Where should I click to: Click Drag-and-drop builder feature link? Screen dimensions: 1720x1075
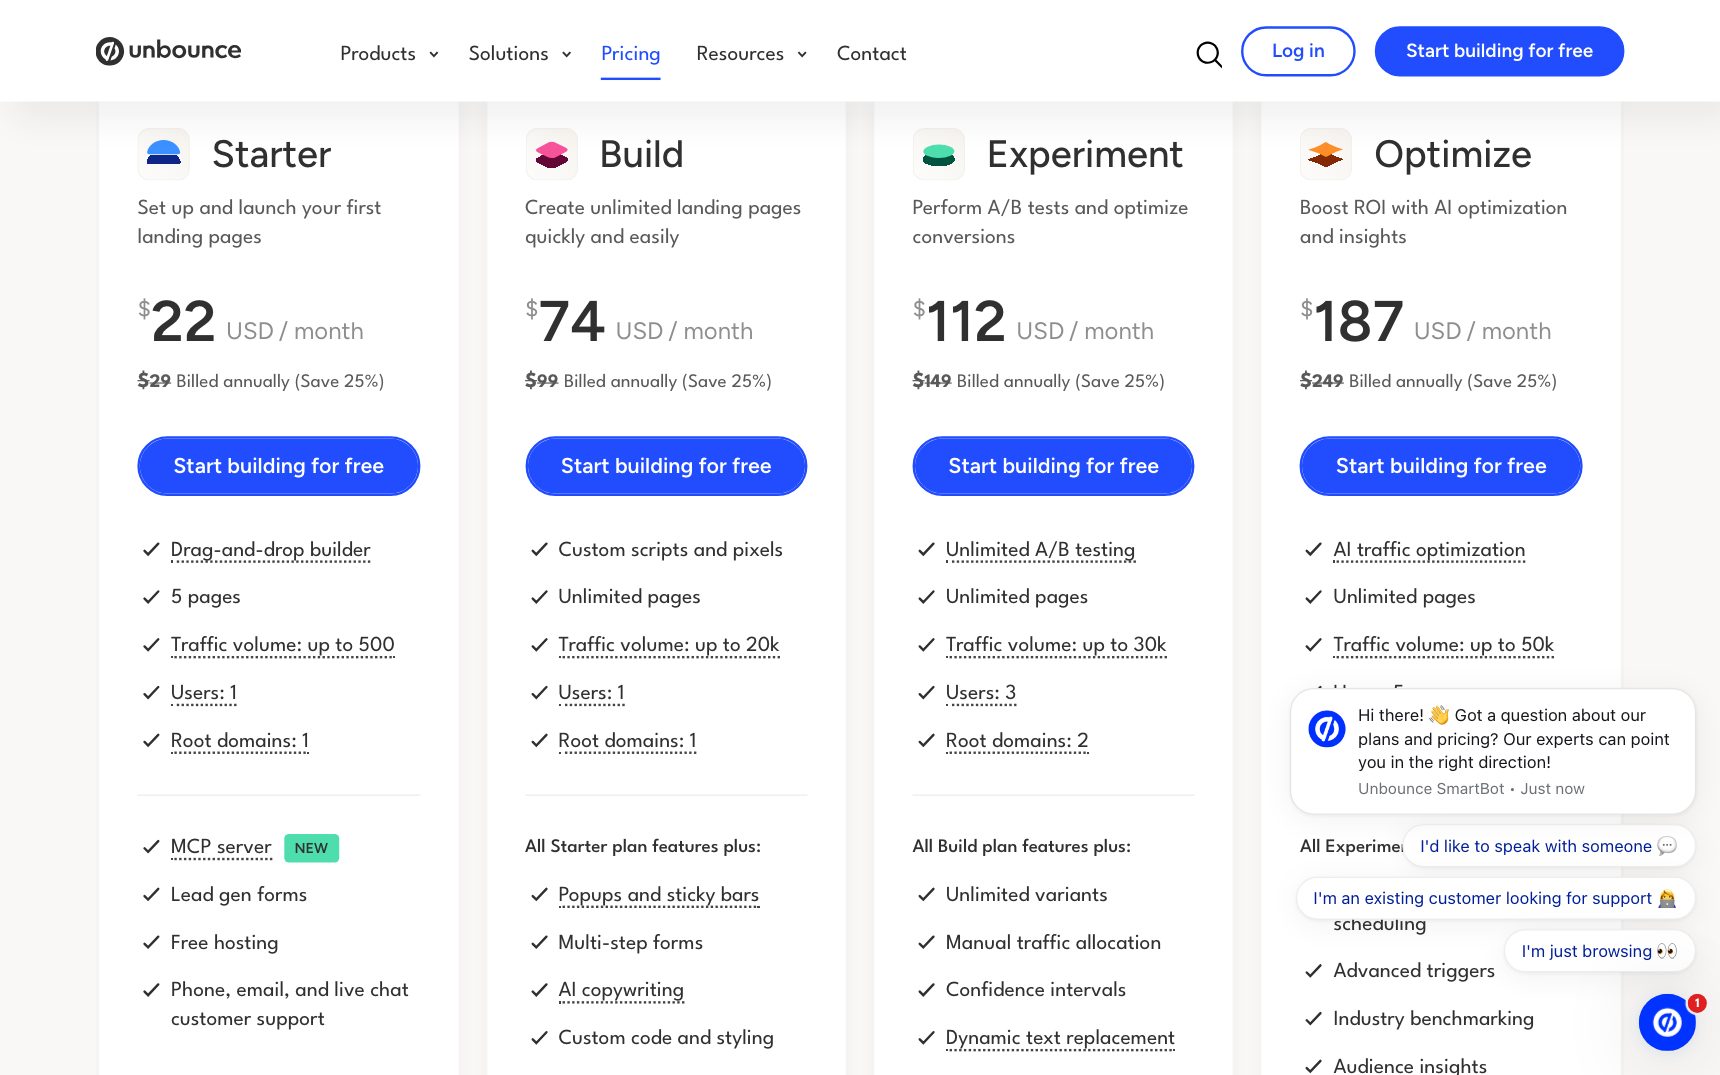(x=270, y=550)
